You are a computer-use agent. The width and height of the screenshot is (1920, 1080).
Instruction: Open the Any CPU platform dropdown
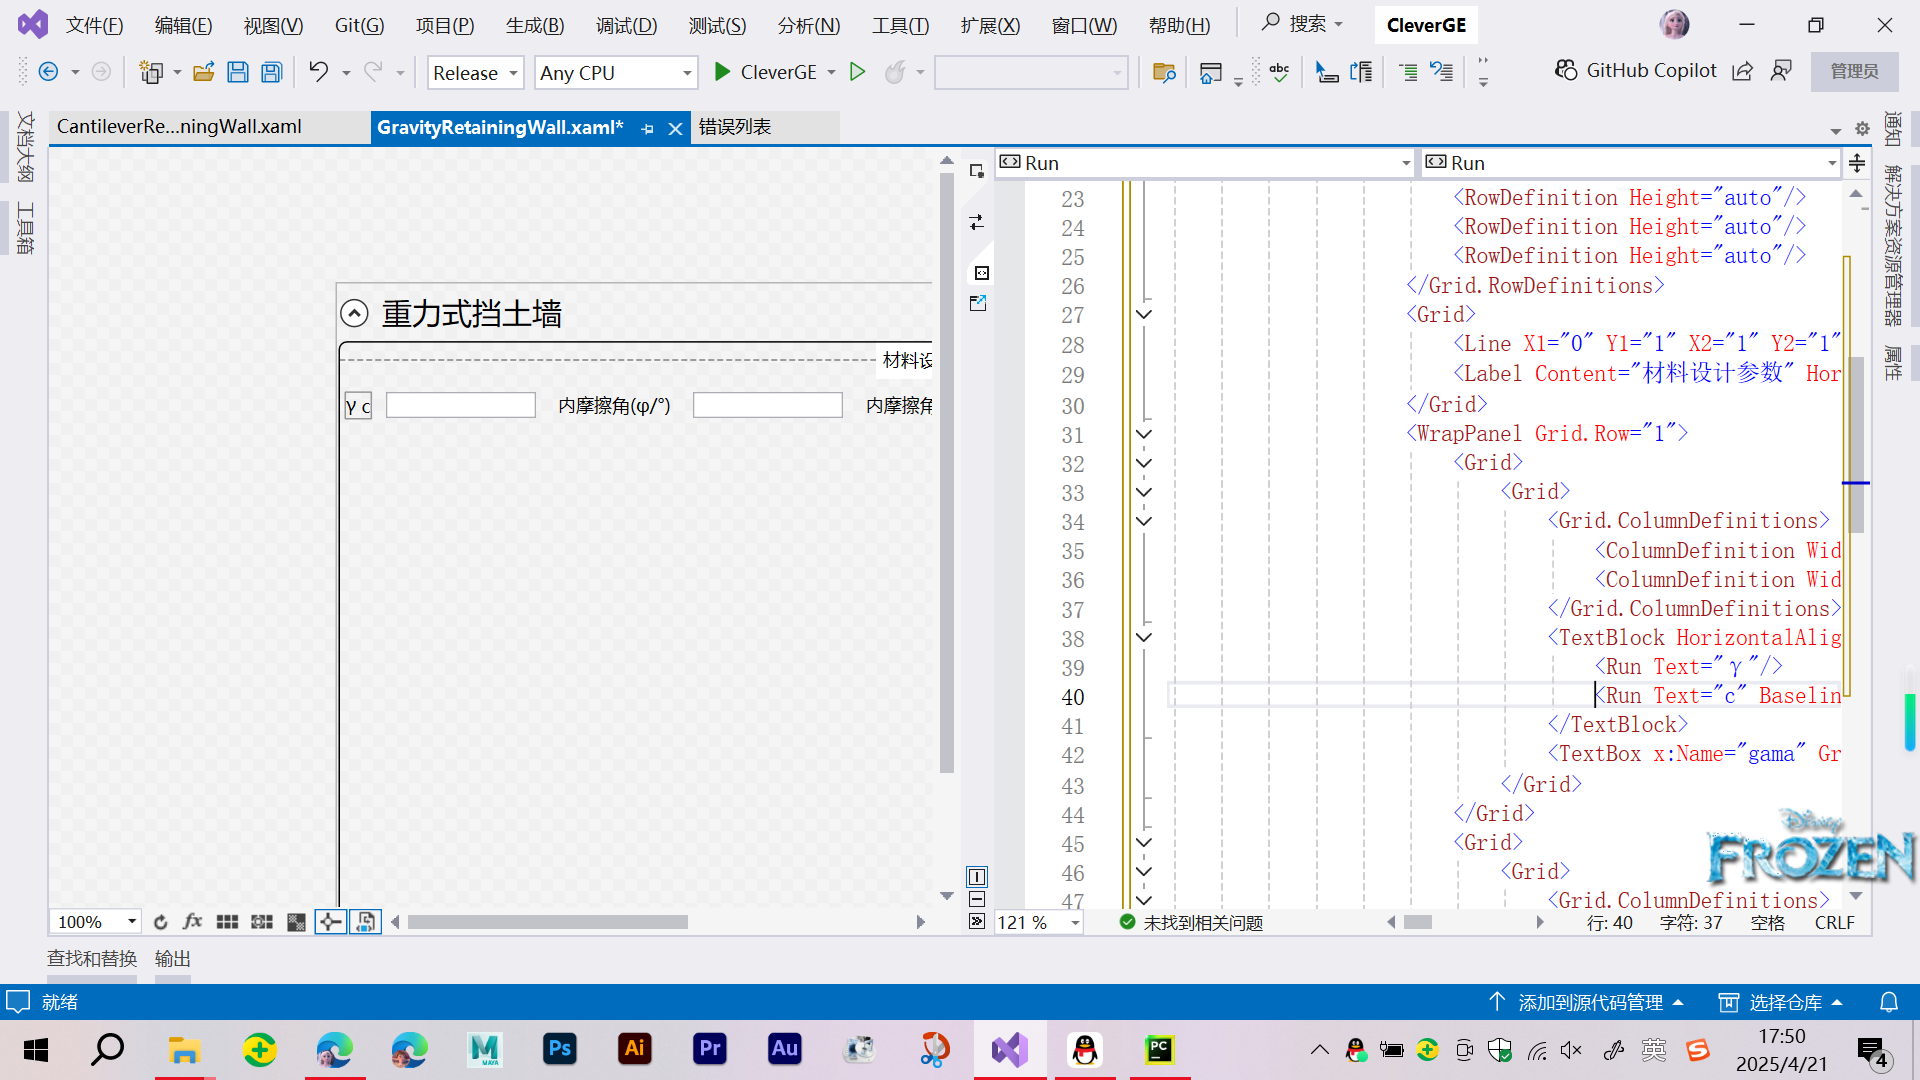tap(615, 72)
